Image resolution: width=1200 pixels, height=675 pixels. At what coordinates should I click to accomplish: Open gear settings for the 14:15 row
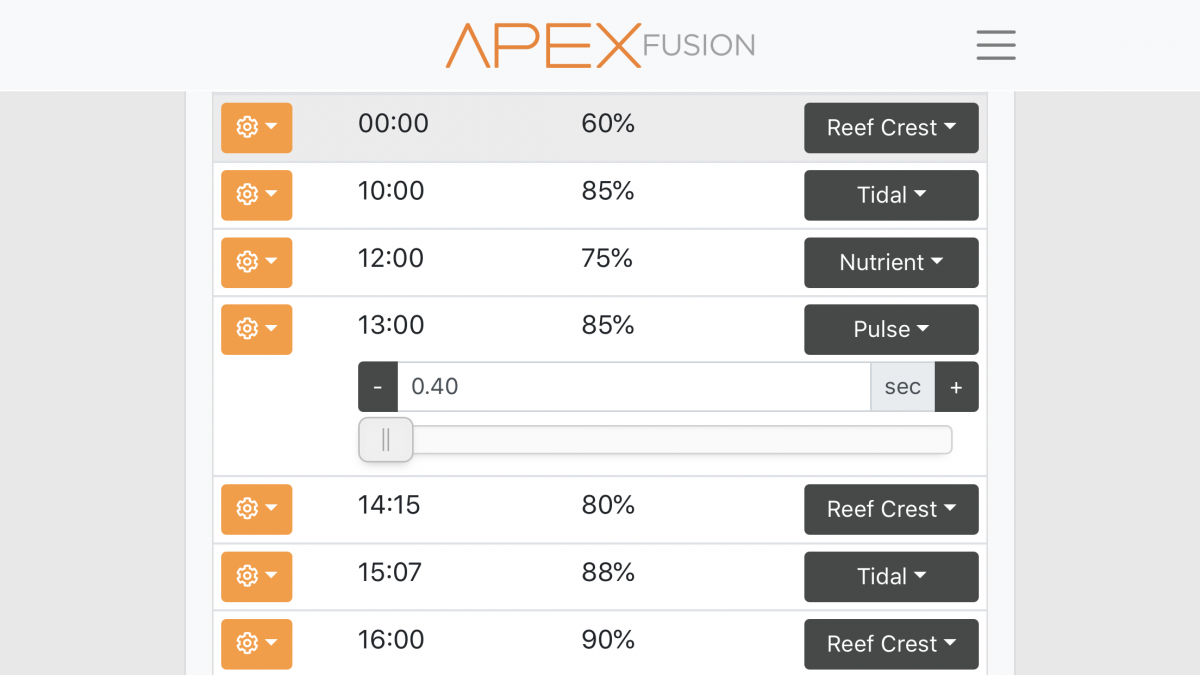click(256, 509)
